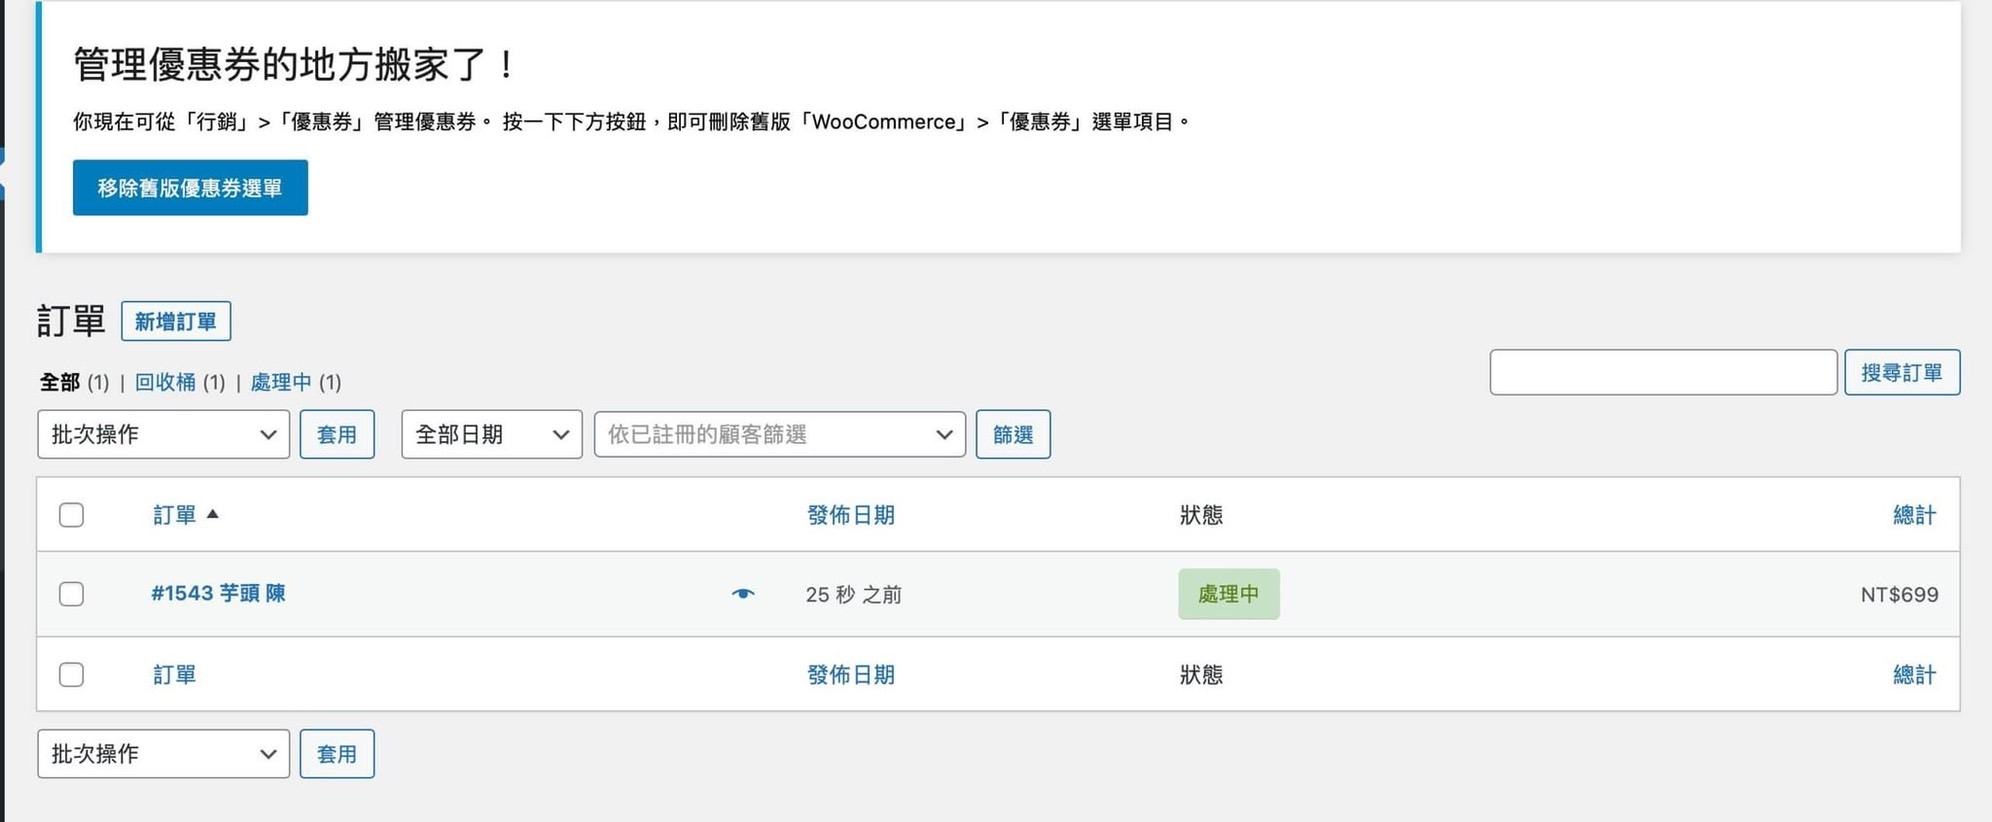The height and width of the screenshot is (822, 1992).
Task: Tick the select-all checkbox in table footer
Action: (71, 675)
